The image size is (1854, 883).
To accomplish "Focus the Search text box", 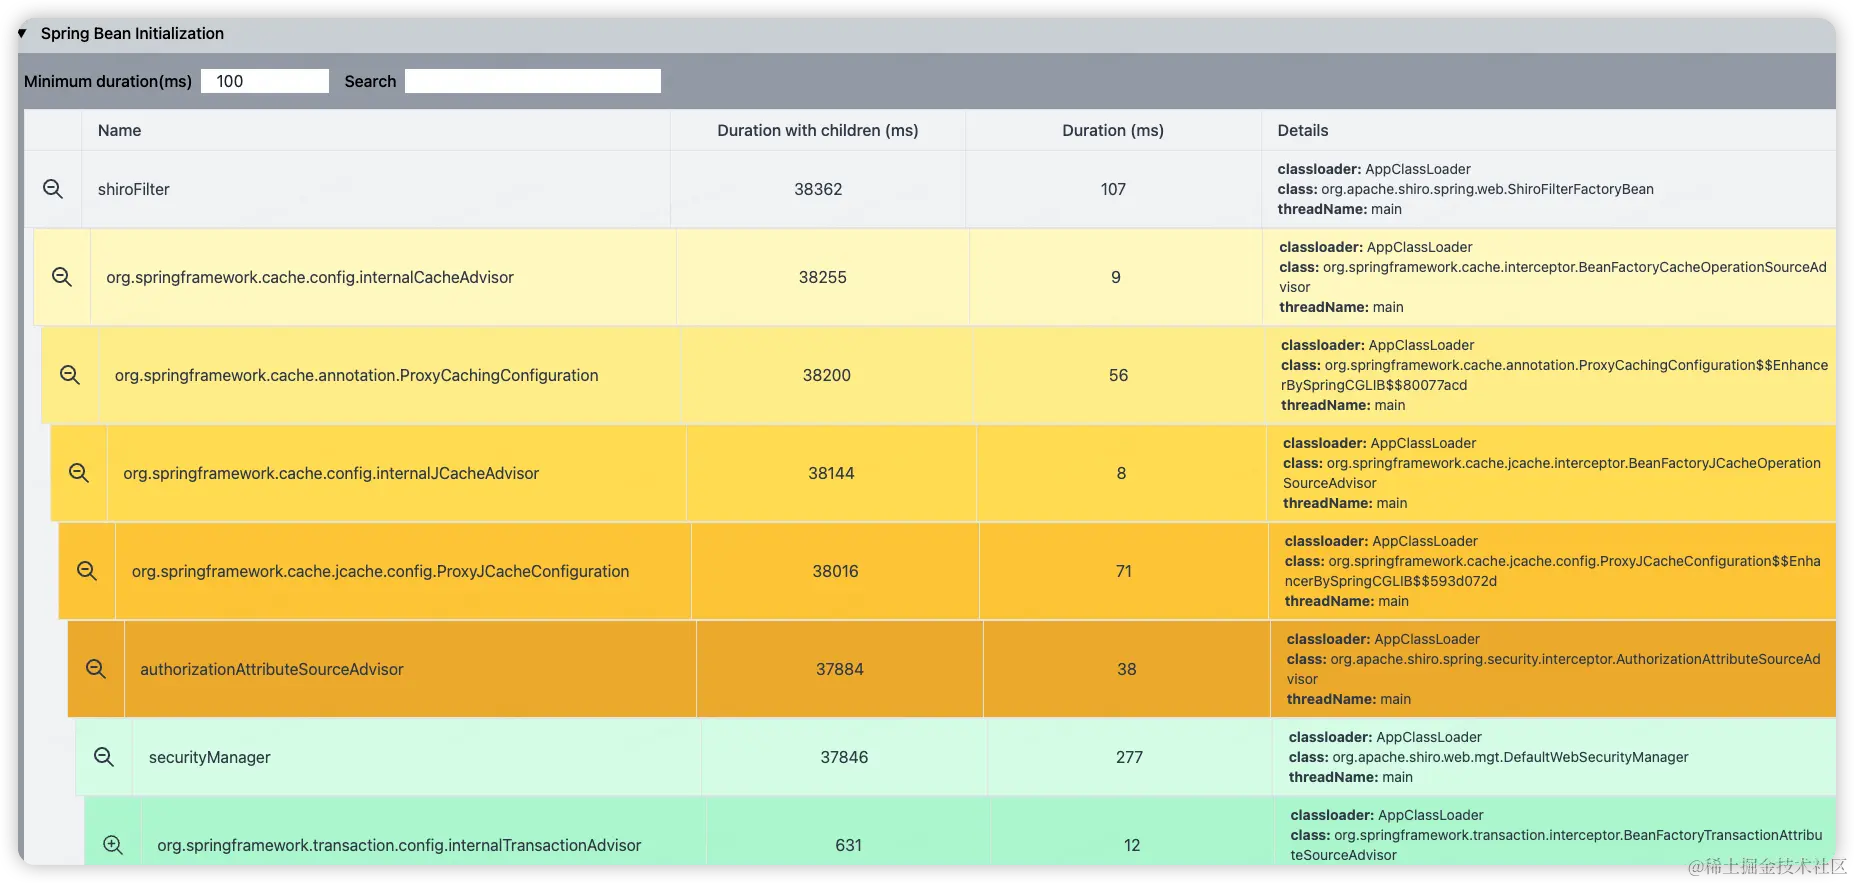I will coord(533,81).
